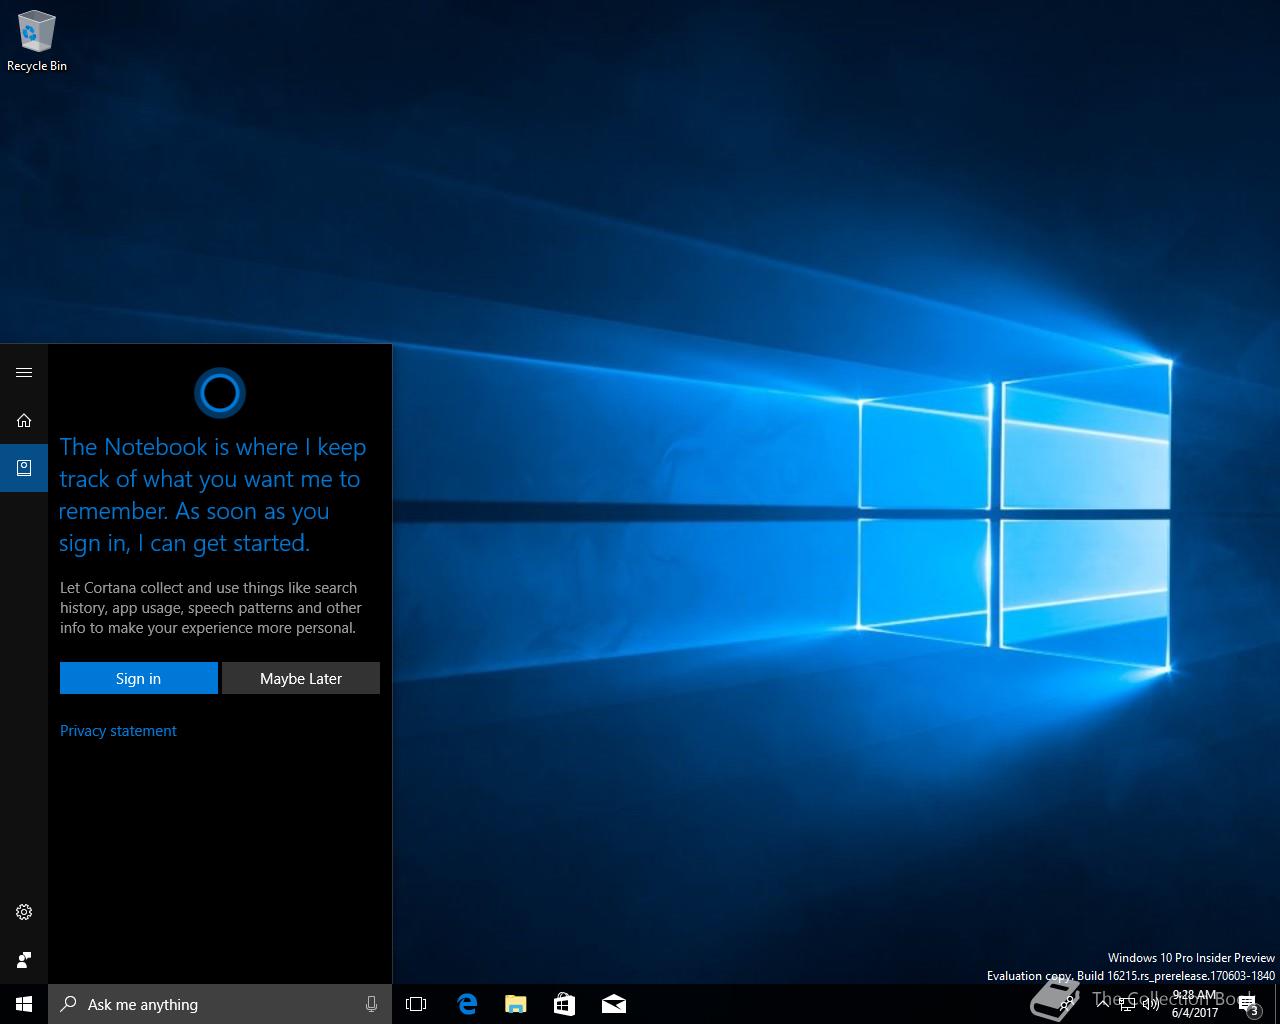Open Task View from taskbar
Image resolution: width=1280 pixels, height=1024 pixels.
point(416,1004)
